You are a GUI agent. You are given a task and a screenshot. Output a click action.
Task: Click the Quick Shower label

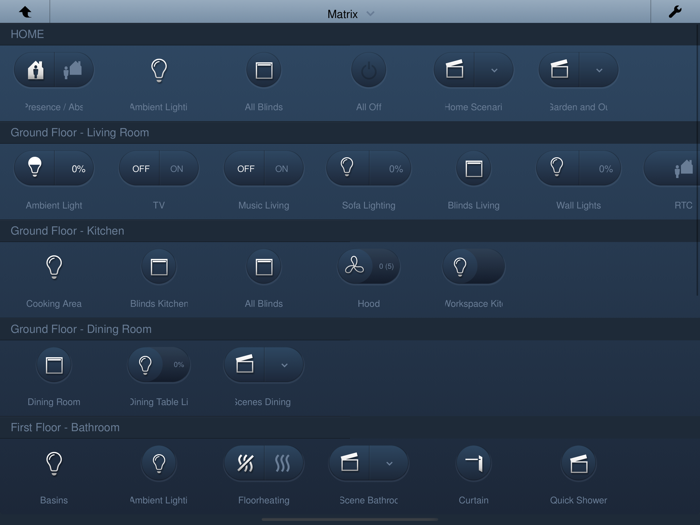tap(579, 500)
